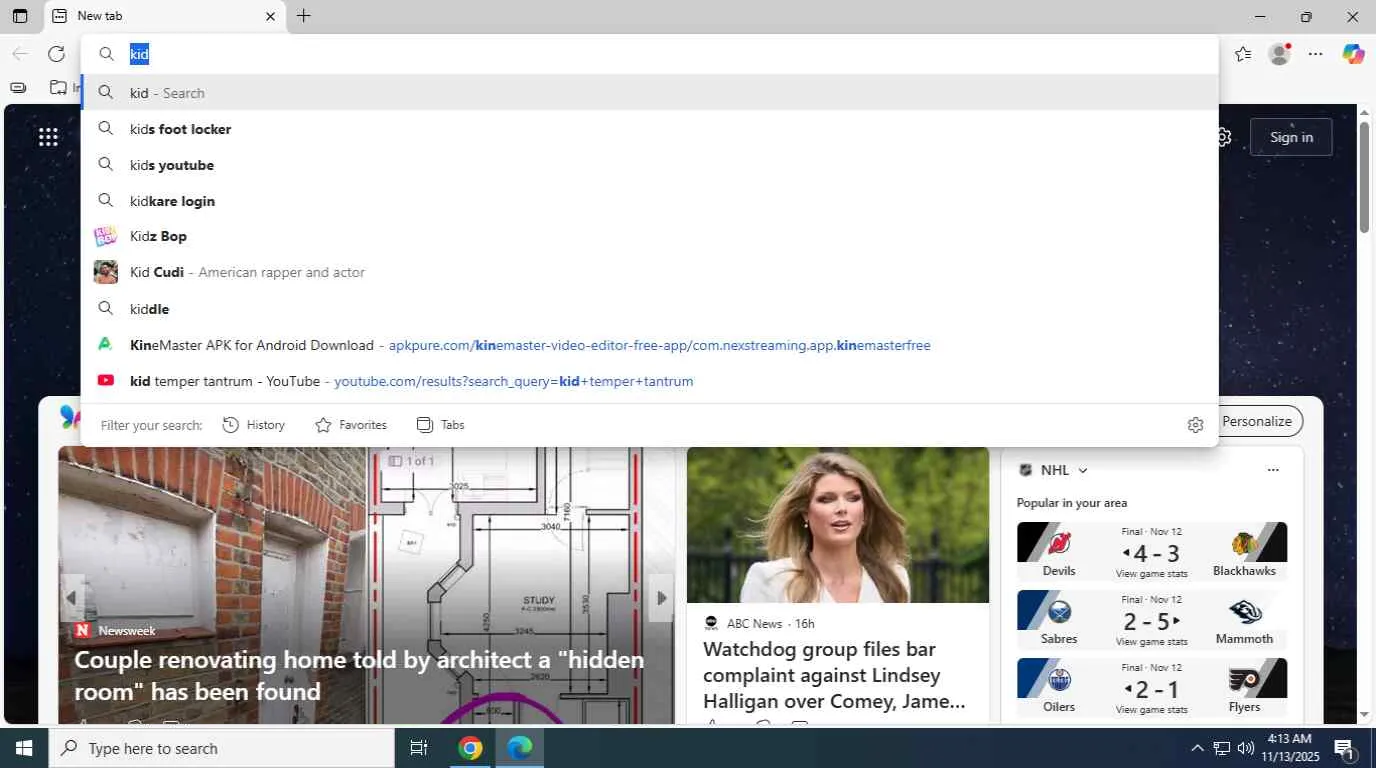Click the YouTube icon in suggestions
The image size is (1376, 768).
pos(105,380)
